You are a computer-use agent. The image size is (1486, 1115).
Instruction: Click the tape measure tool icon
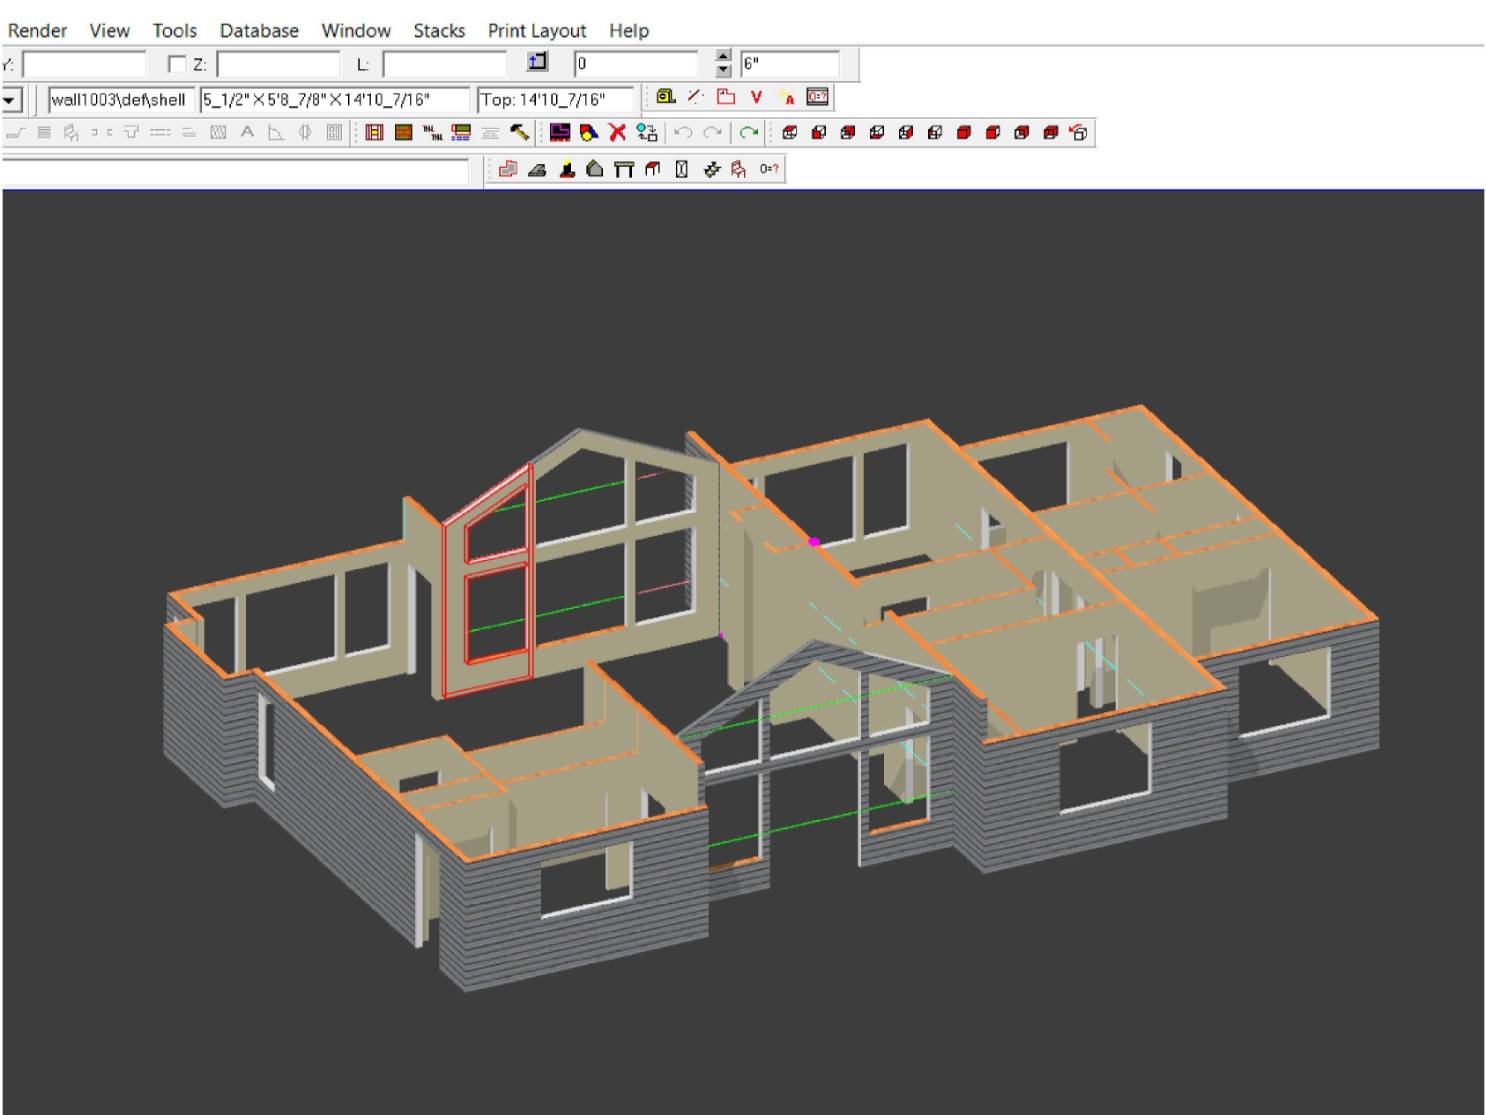click(x=665, y=97)
